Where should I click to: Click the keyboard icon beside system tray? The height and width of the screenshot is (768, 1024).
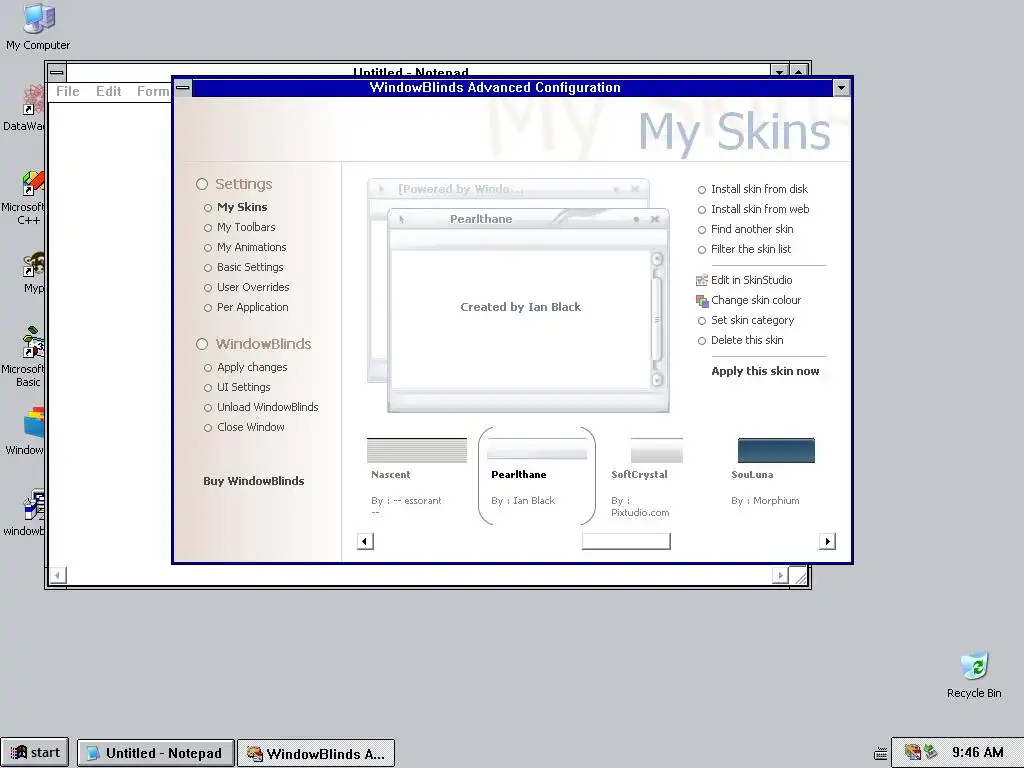tap(880, 753)
